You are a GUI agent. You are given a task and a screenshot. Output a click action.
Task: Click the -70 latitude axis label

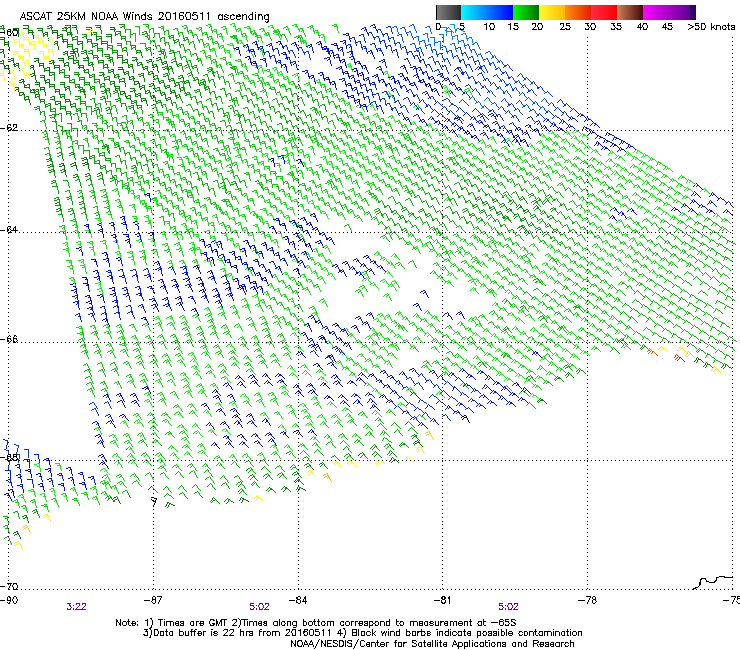[9, 587]
